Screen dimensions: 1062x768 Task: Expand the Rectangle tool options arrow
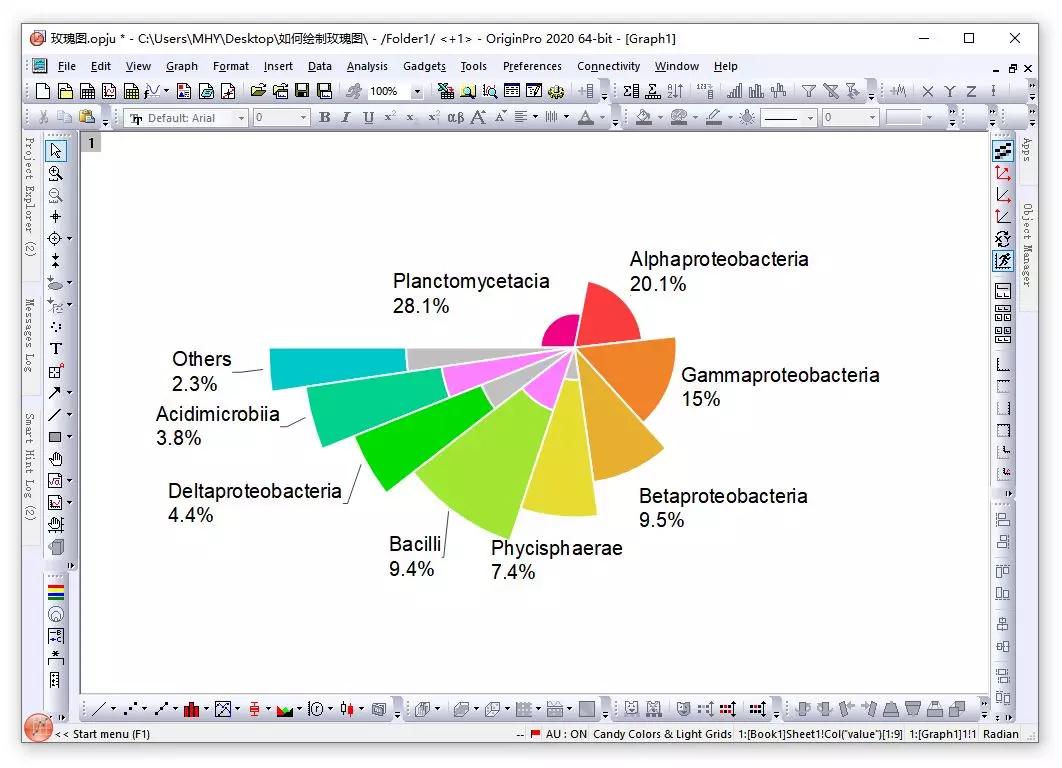coord(69,437)
